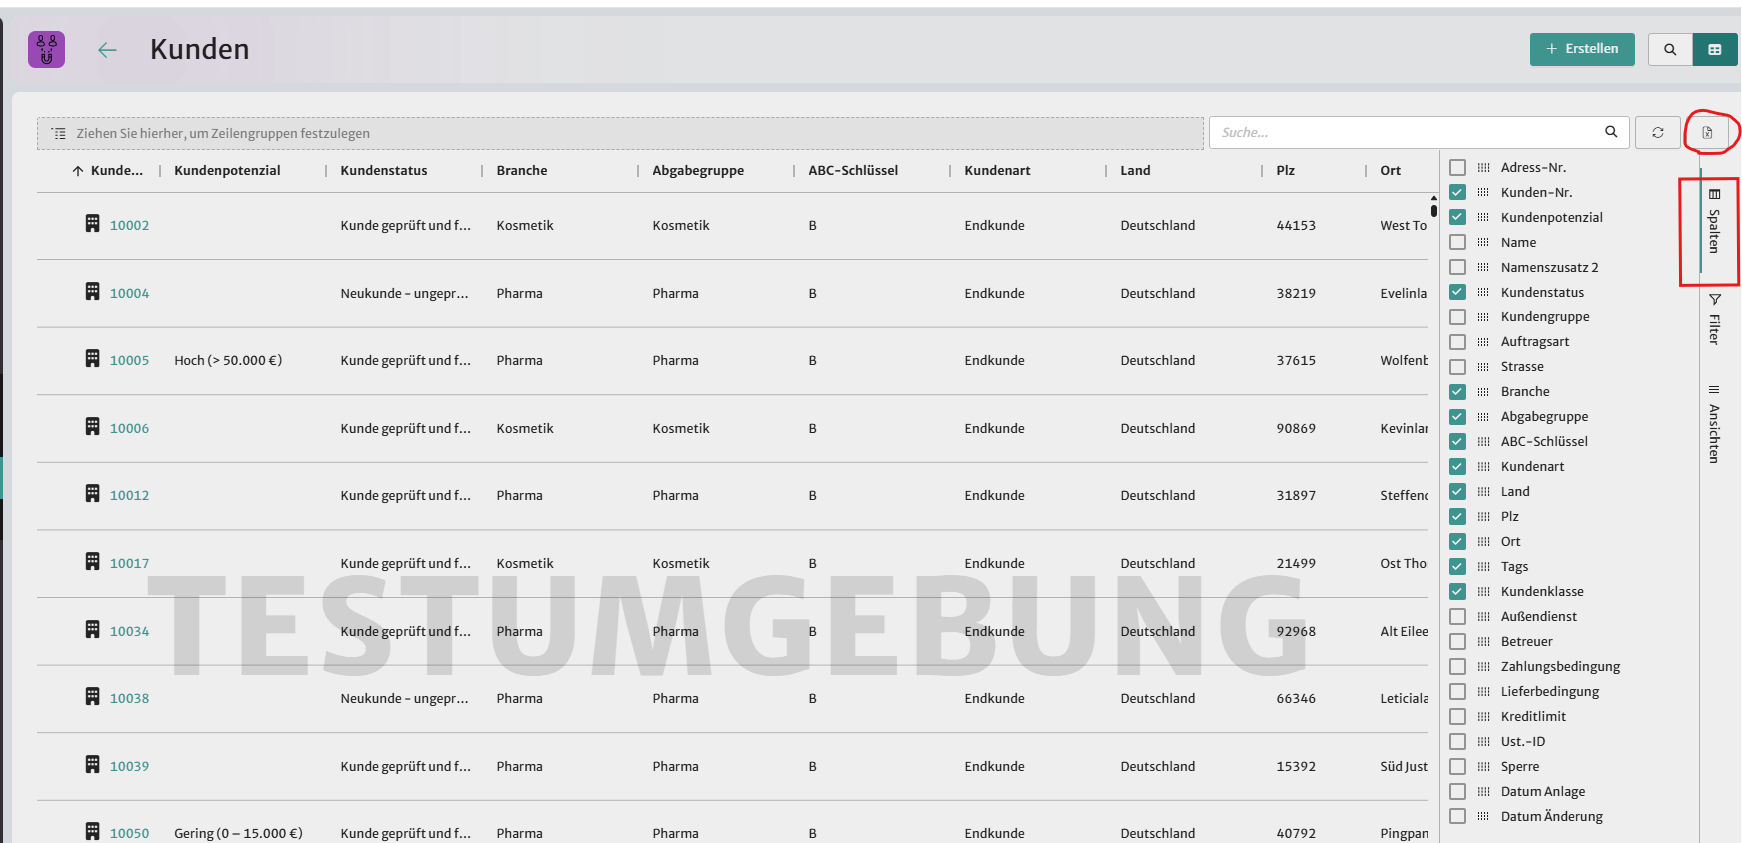Select Plz cell '92968'
Viewport: 1742px width, 843px height.
(1296, 632)
